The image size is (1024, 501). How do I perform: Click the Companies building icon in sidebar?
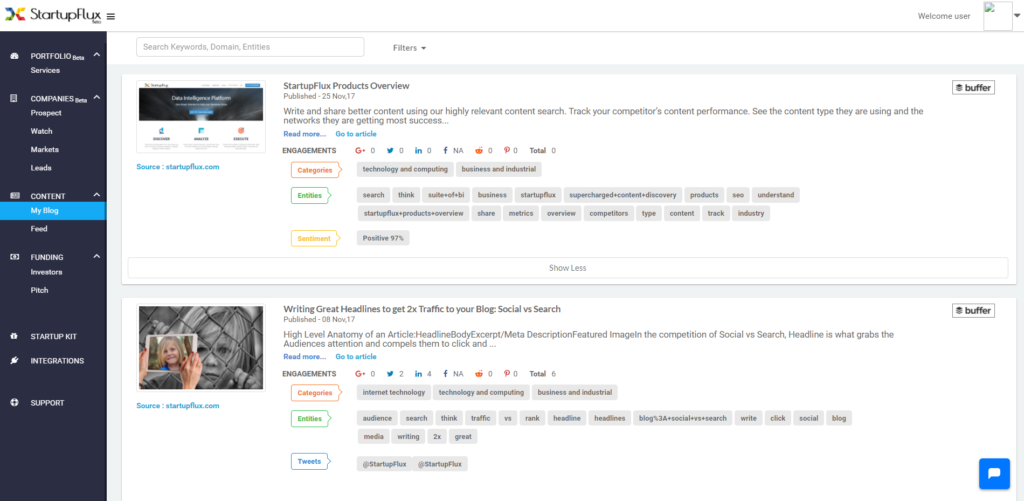pos(14,99)
